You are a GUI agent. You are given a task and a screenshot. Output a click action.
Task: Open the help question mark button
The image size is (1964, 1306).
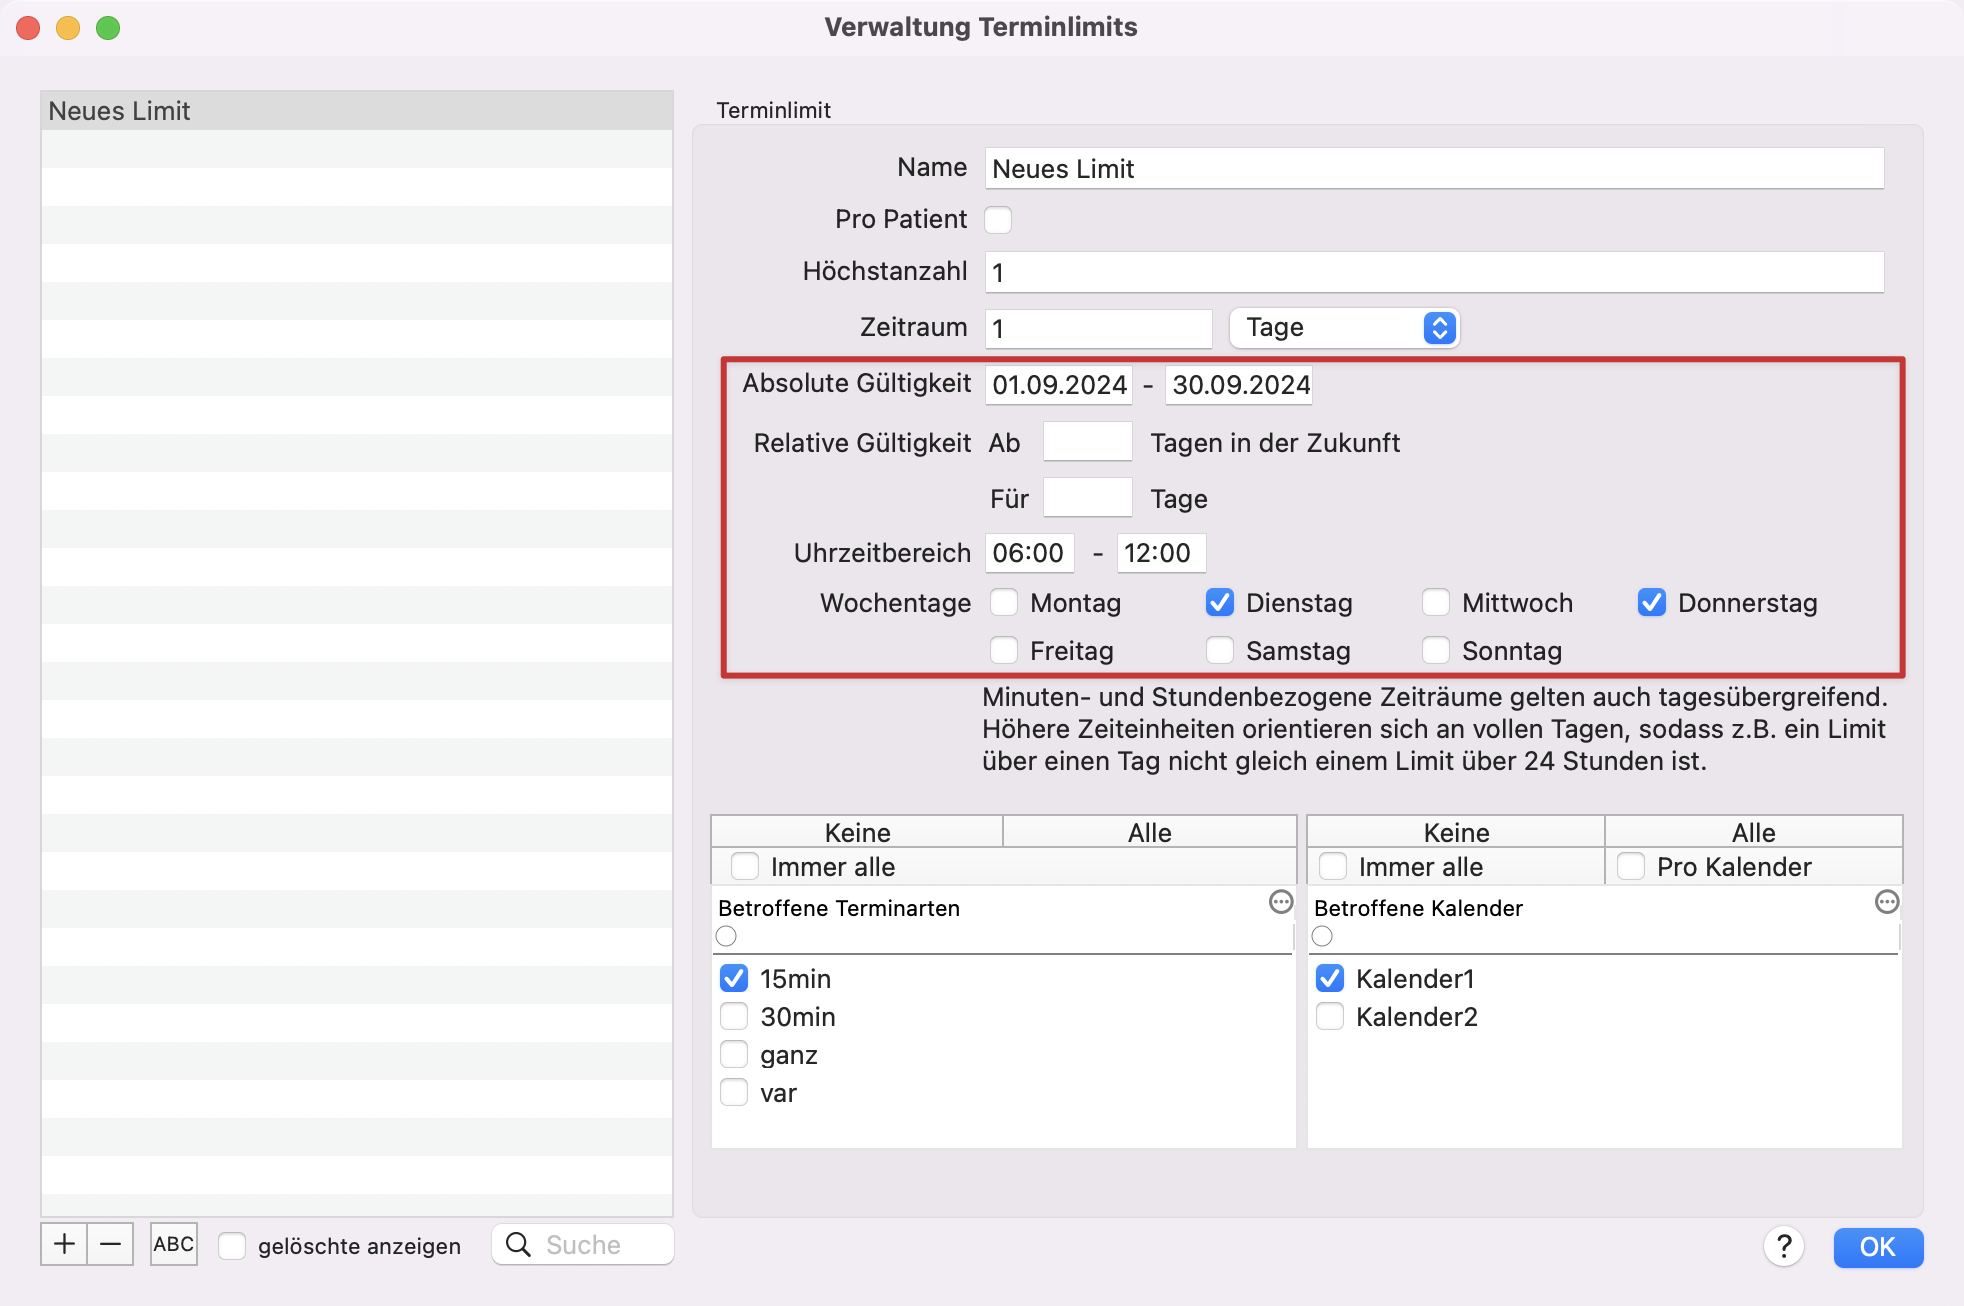click(x=1784, y=1246)
